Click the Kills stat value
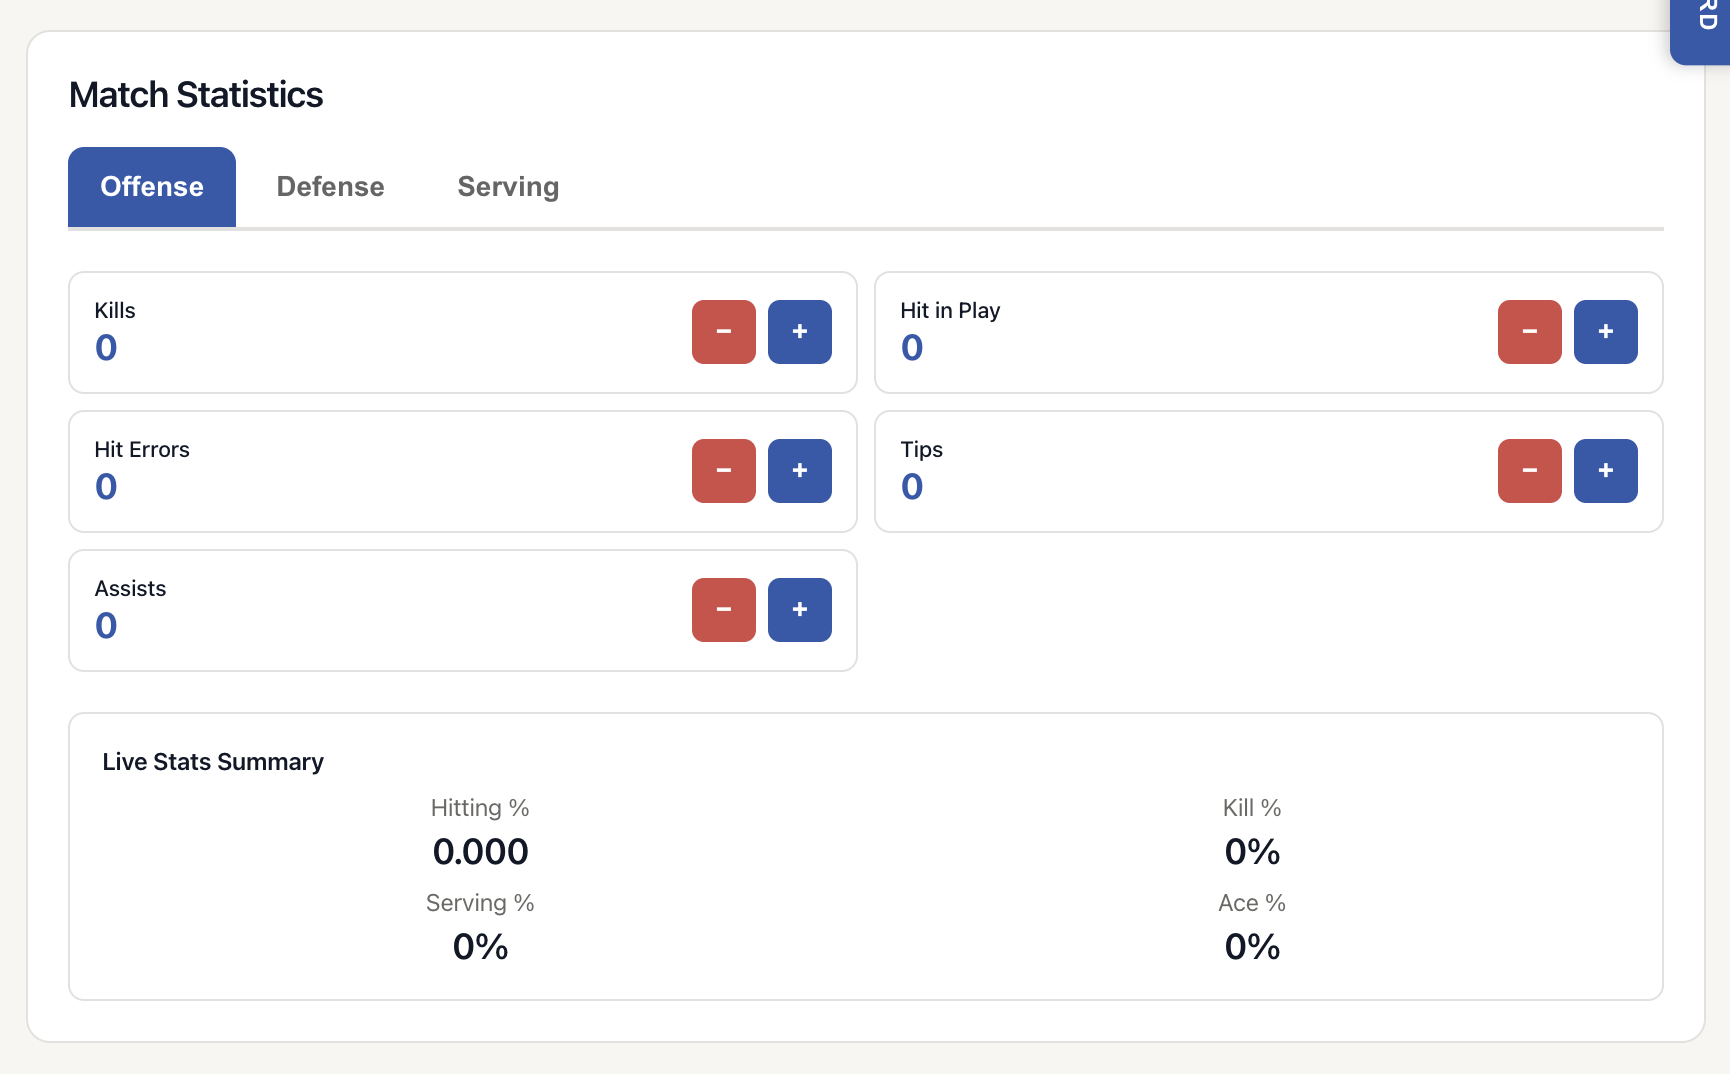Image resolution: width=1730 pixels, height=1074 pixels. pos(106,348)
